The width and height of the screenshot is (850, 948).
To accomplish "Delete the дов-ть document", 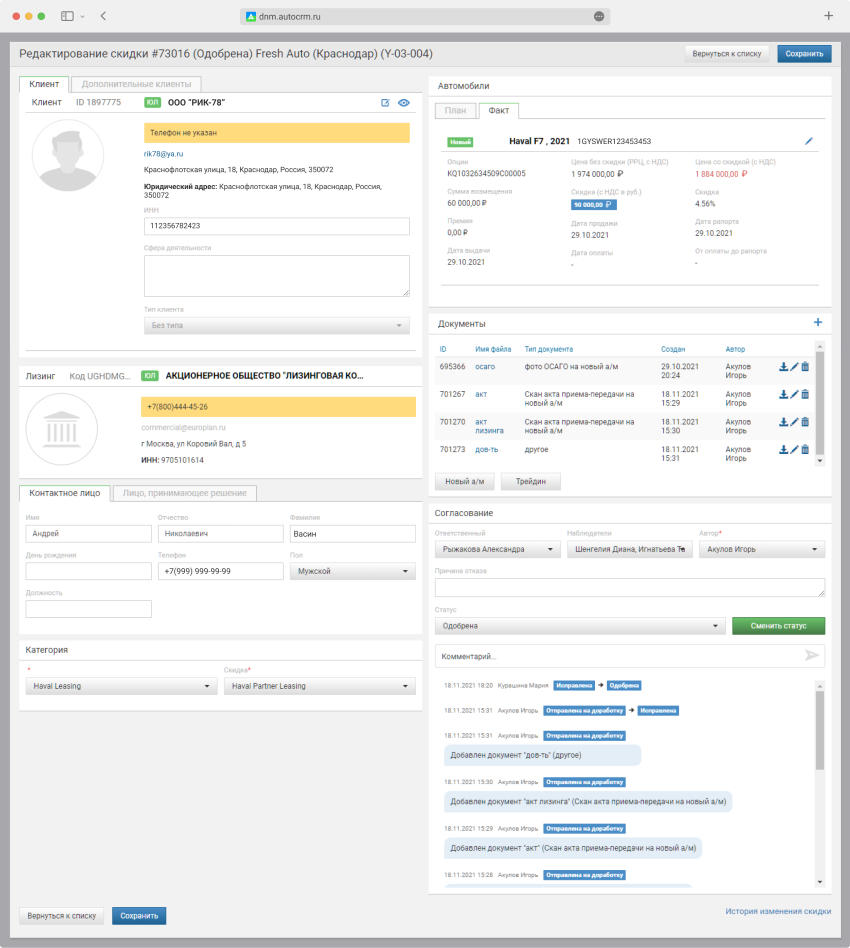I will click(805, 450).
